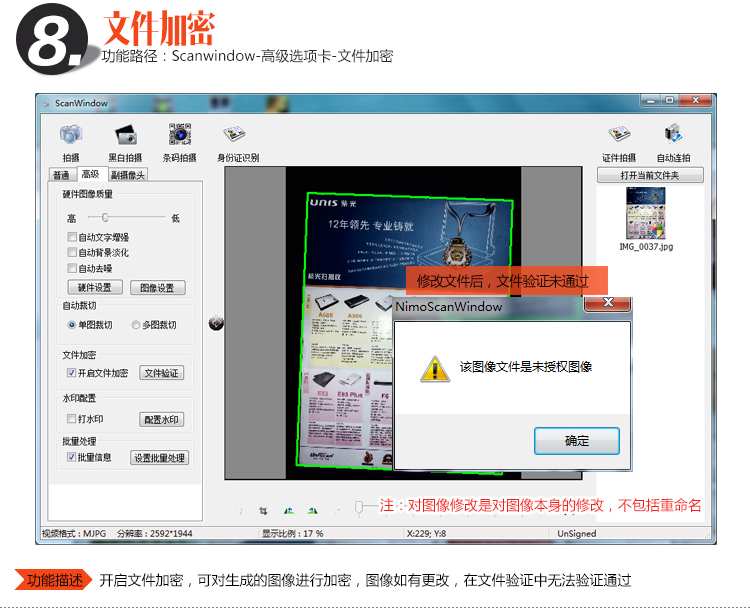Open the 条码拍摄 barcode capture tool
Screen dimensions: 750x614
coord(179,135)
